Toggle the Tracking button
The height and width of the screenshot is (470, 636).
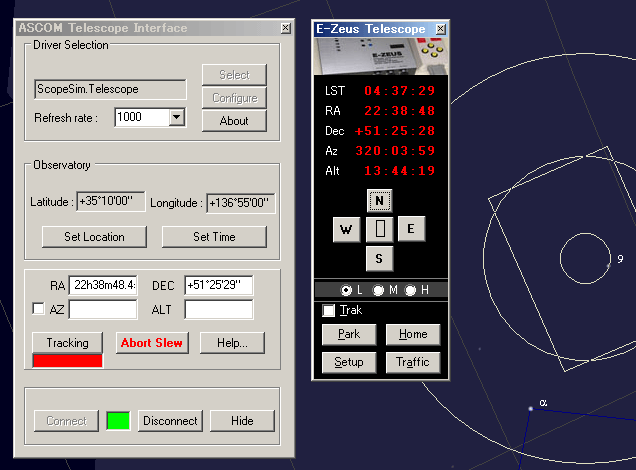(67, 343)
